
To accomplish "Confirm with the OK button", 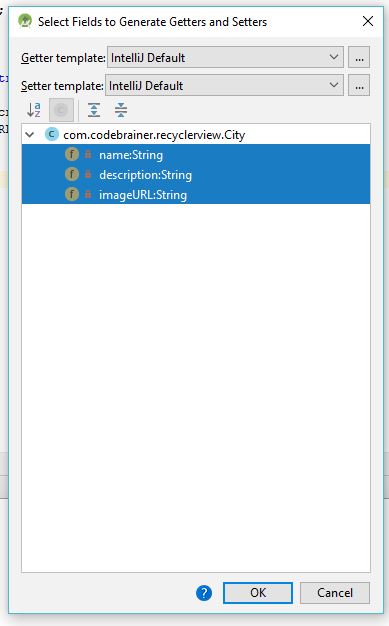I will tap(258, 592).
